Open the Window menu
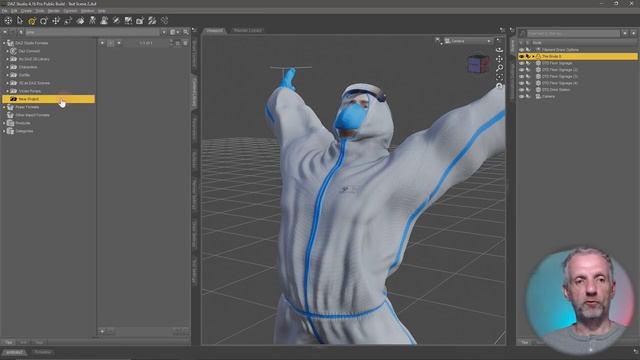Viewport: 640px width, 360px height. point(87,11)
